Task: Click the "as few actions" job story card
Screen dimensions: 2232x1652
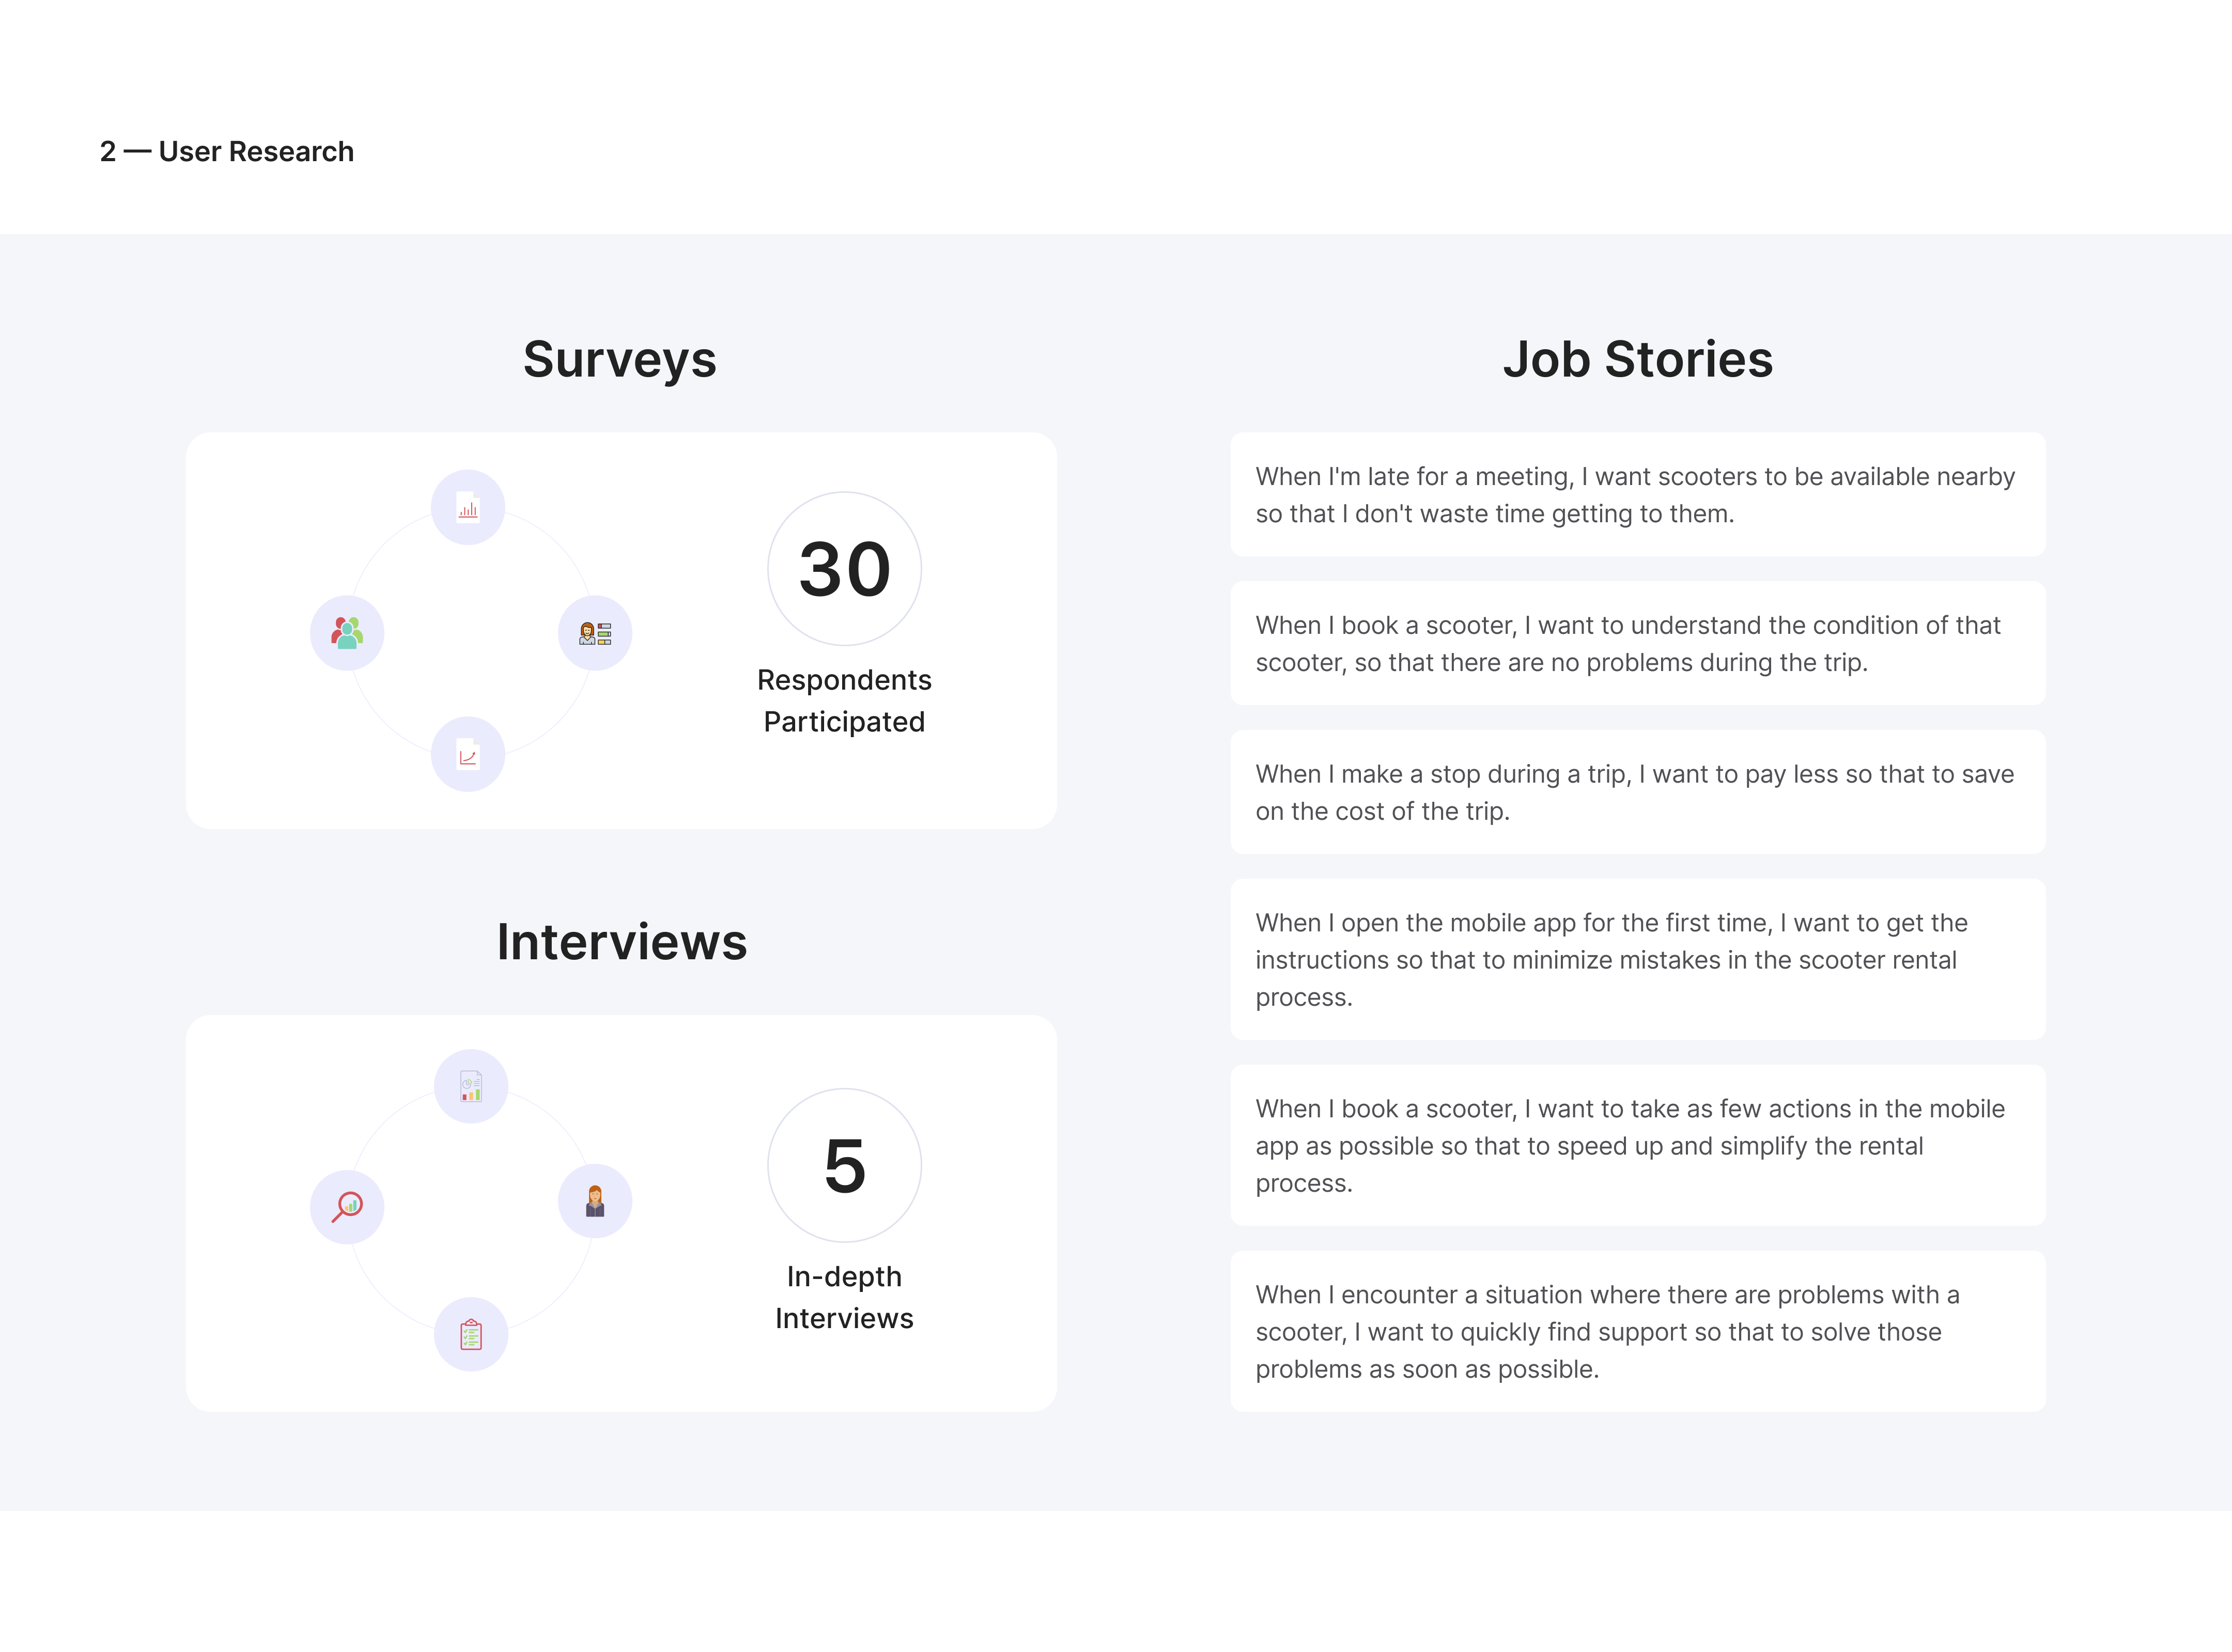Action: 1637,1145
